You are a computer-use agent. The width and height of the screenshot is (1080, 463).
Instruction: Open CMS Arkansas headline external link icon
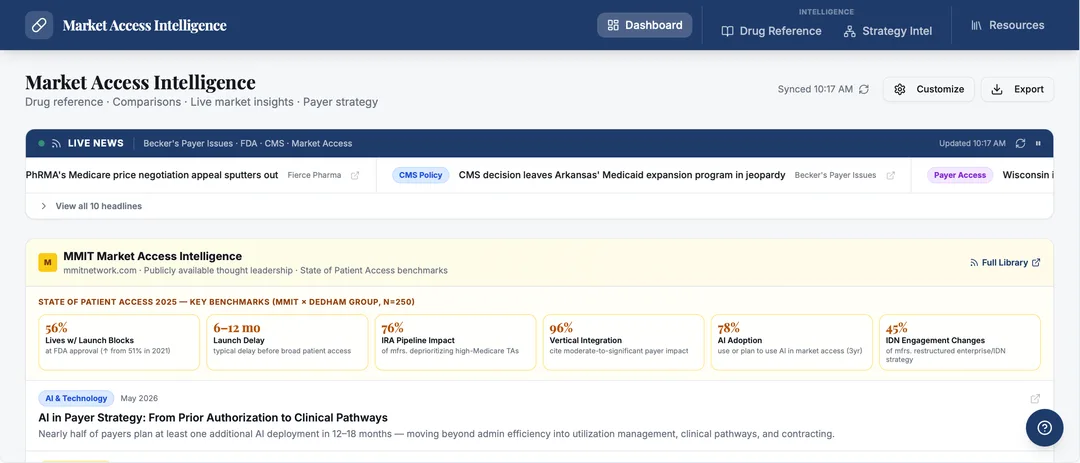891,175
